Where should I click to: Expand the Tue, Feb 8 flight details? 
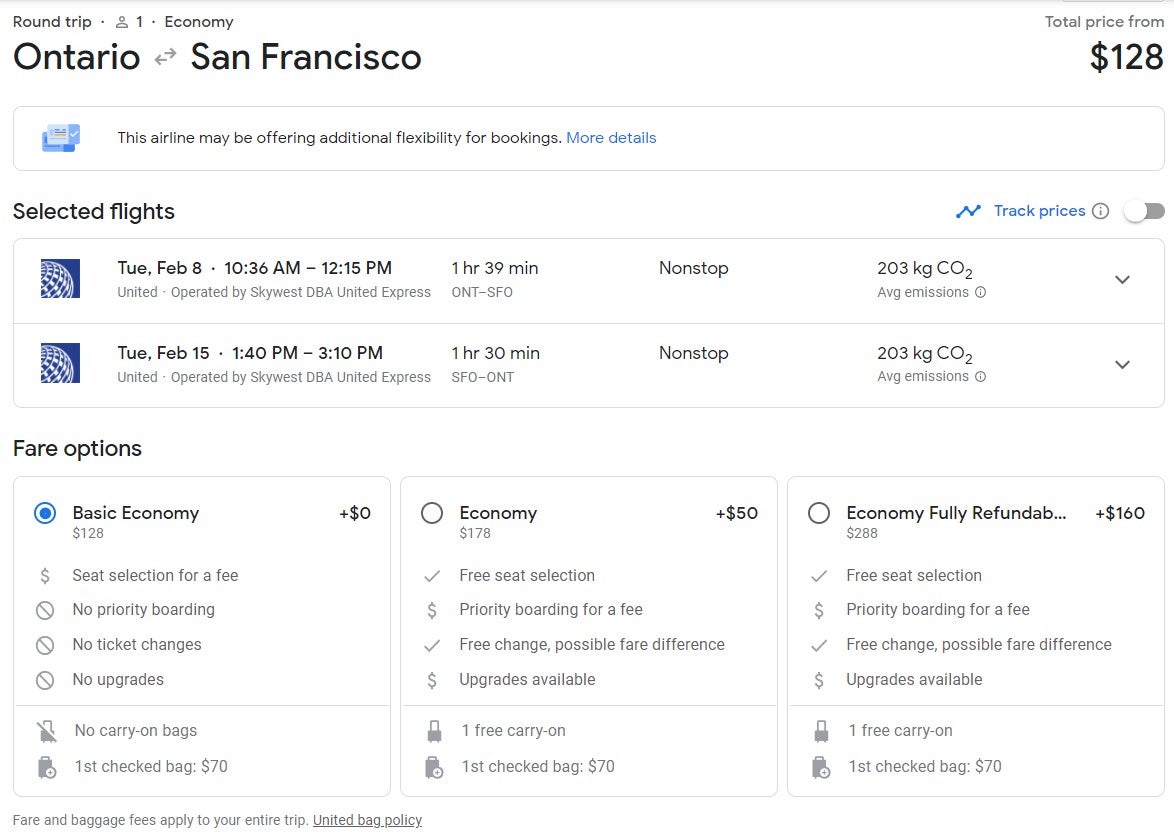[x=1122, y=280]
